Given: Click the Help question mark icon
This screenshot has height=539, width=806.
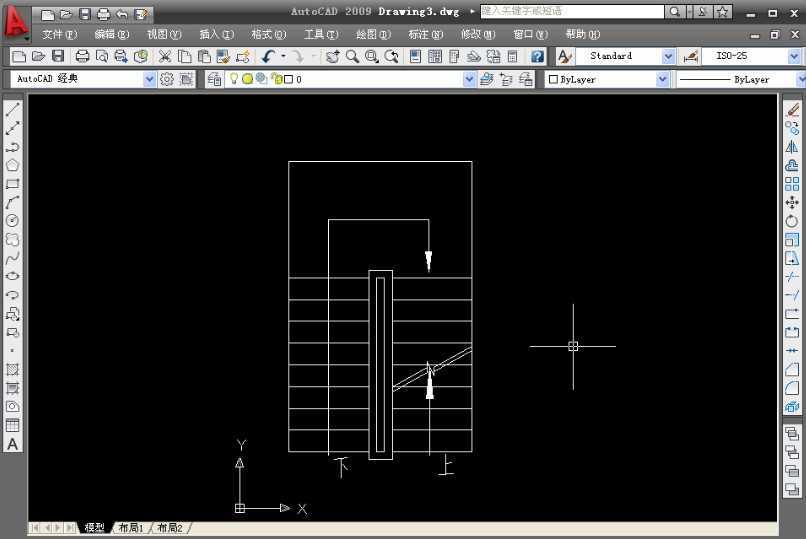Looking at the screenshot, I should click(x=538, y=56).
